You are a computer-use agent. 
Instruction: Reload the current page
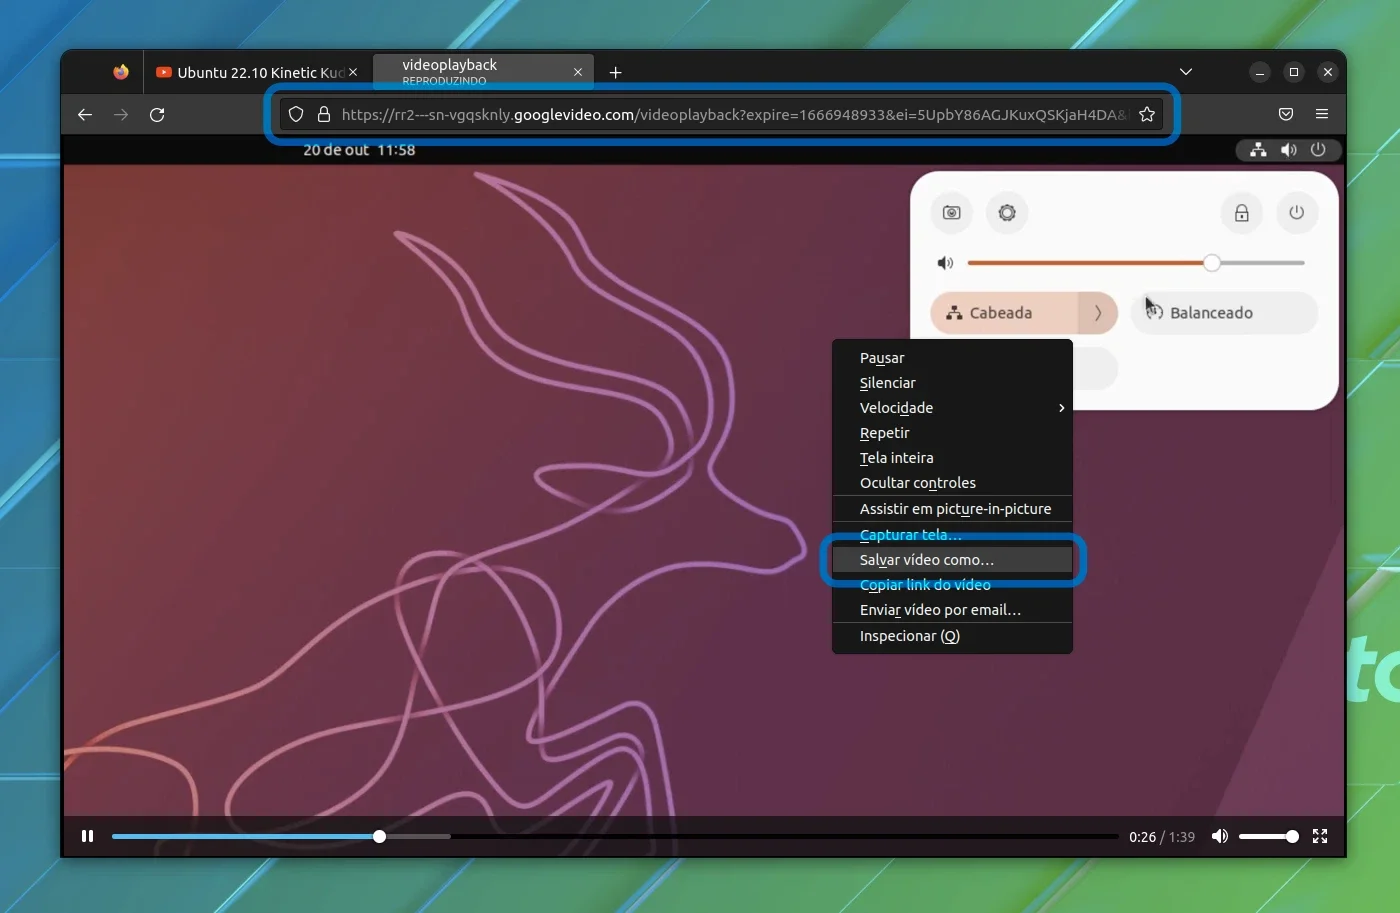tap(157, 115)
